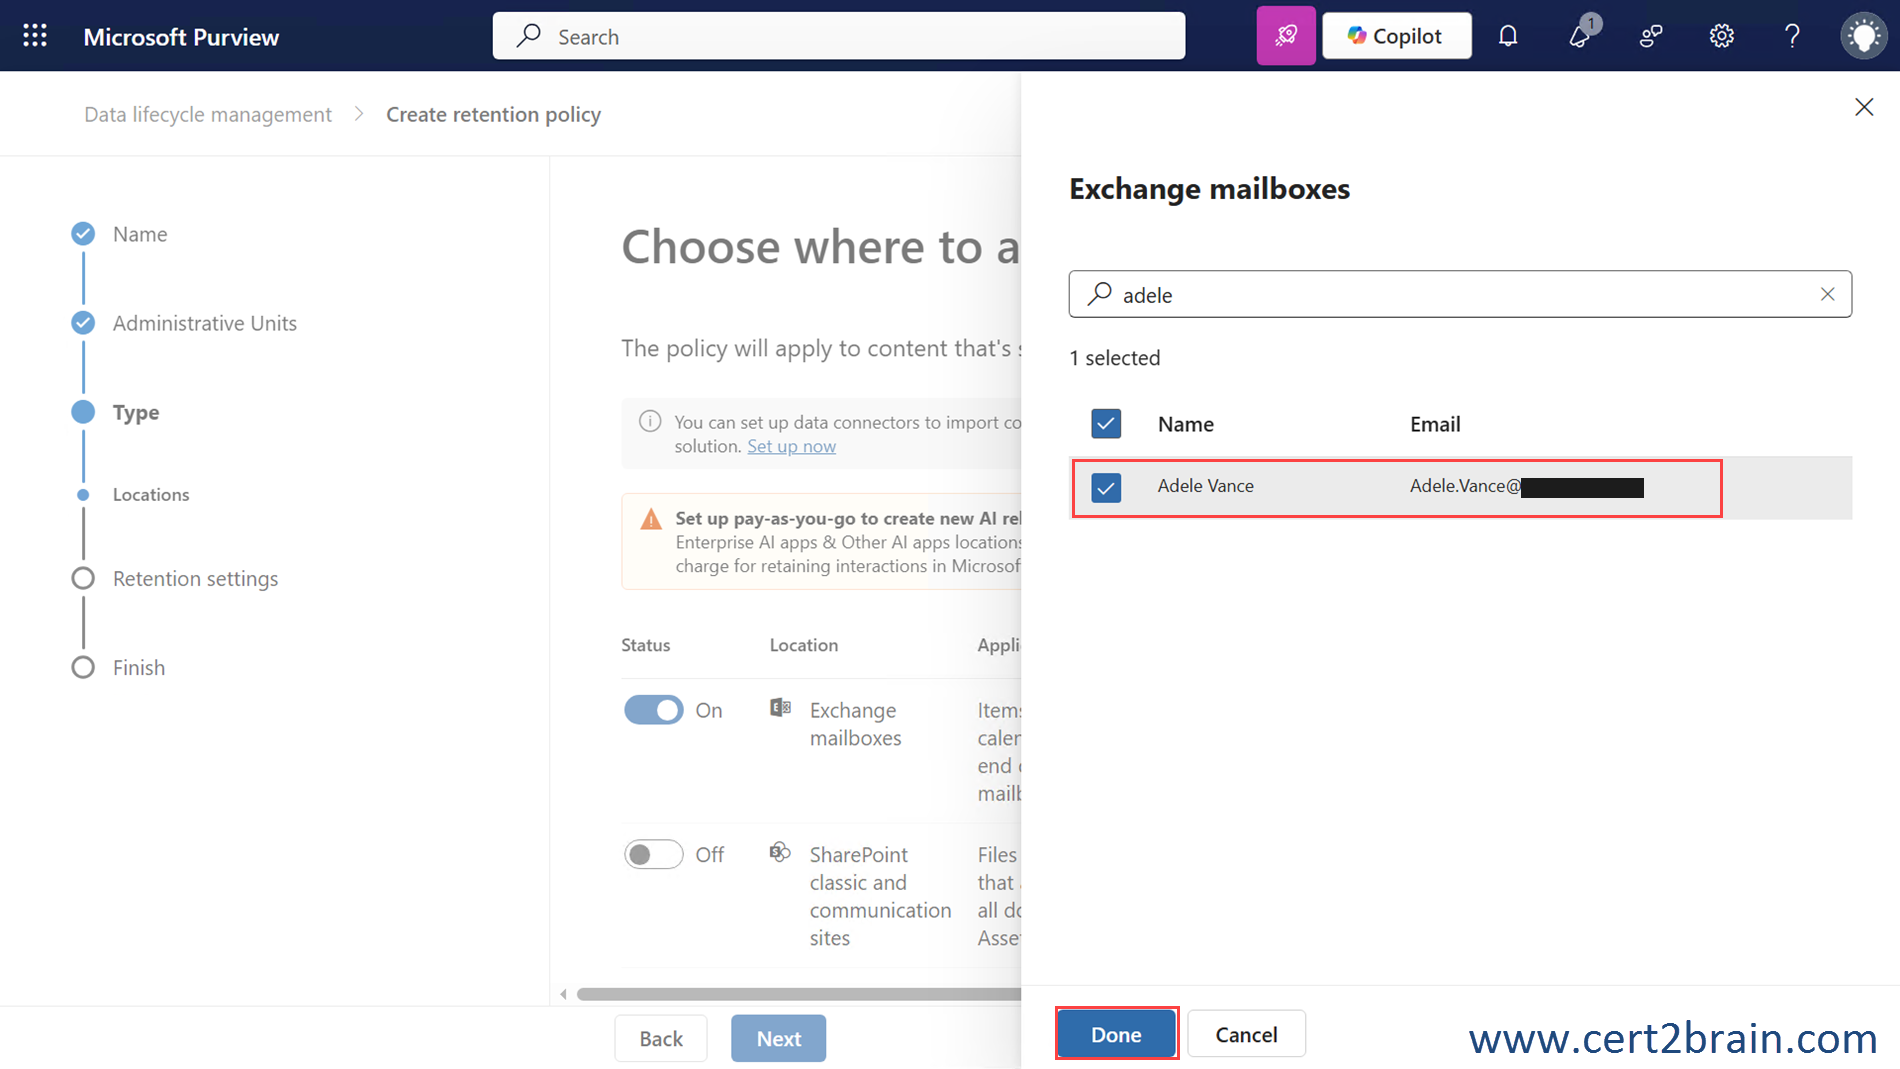Clear the adele search text
1900x1069 pixels.
[1827, 294]
